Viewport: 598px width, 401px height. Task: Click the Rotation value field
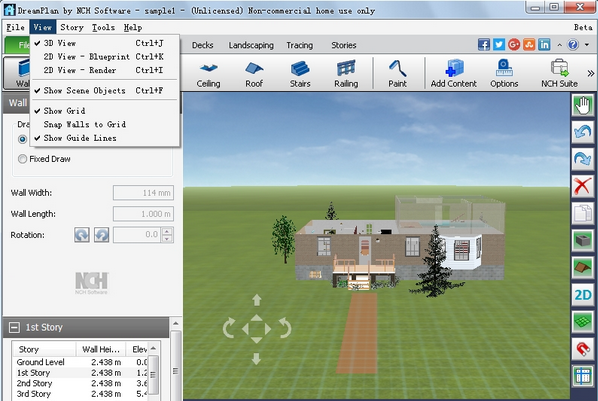[138, 235]
